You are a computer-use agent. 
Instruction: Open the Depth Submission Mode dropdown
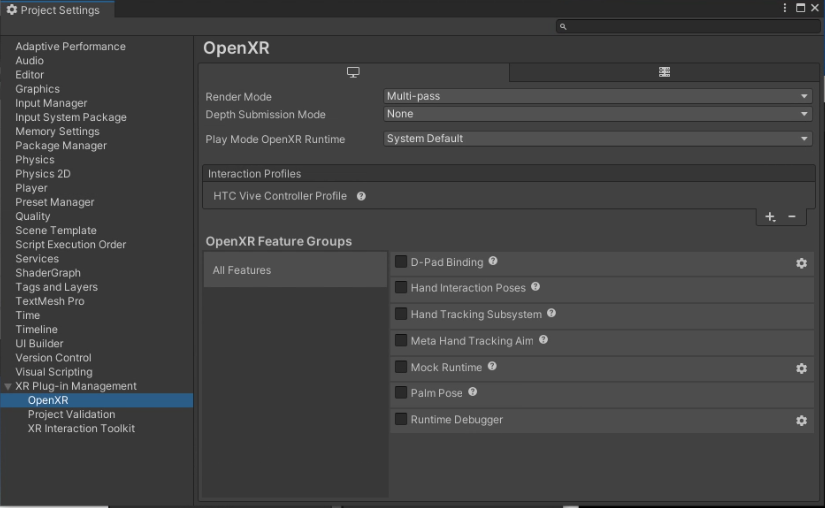point(597,114)
